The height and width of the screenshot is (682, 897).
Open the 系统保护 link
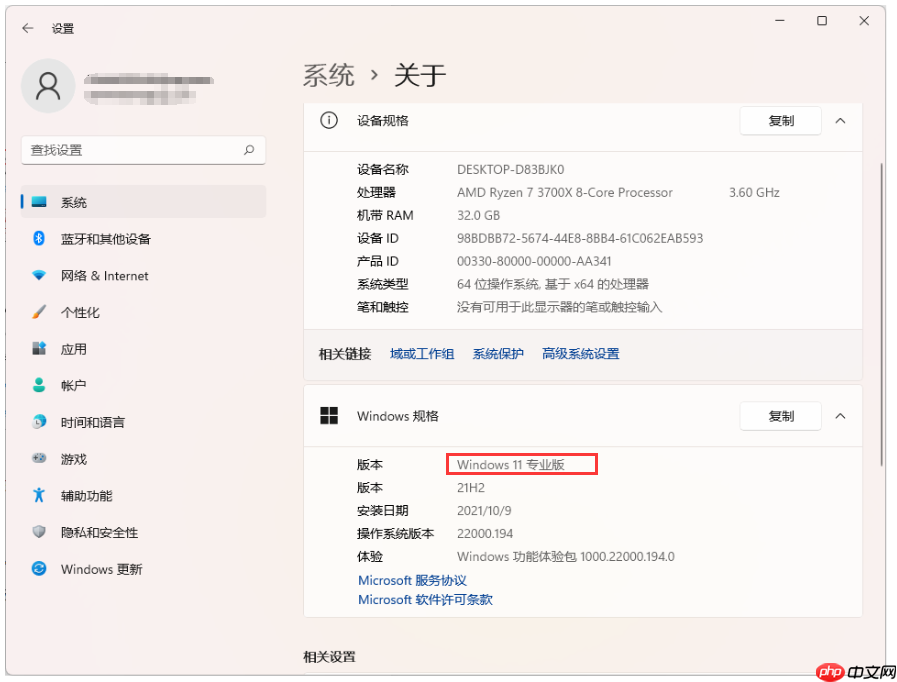coord(497,353)
